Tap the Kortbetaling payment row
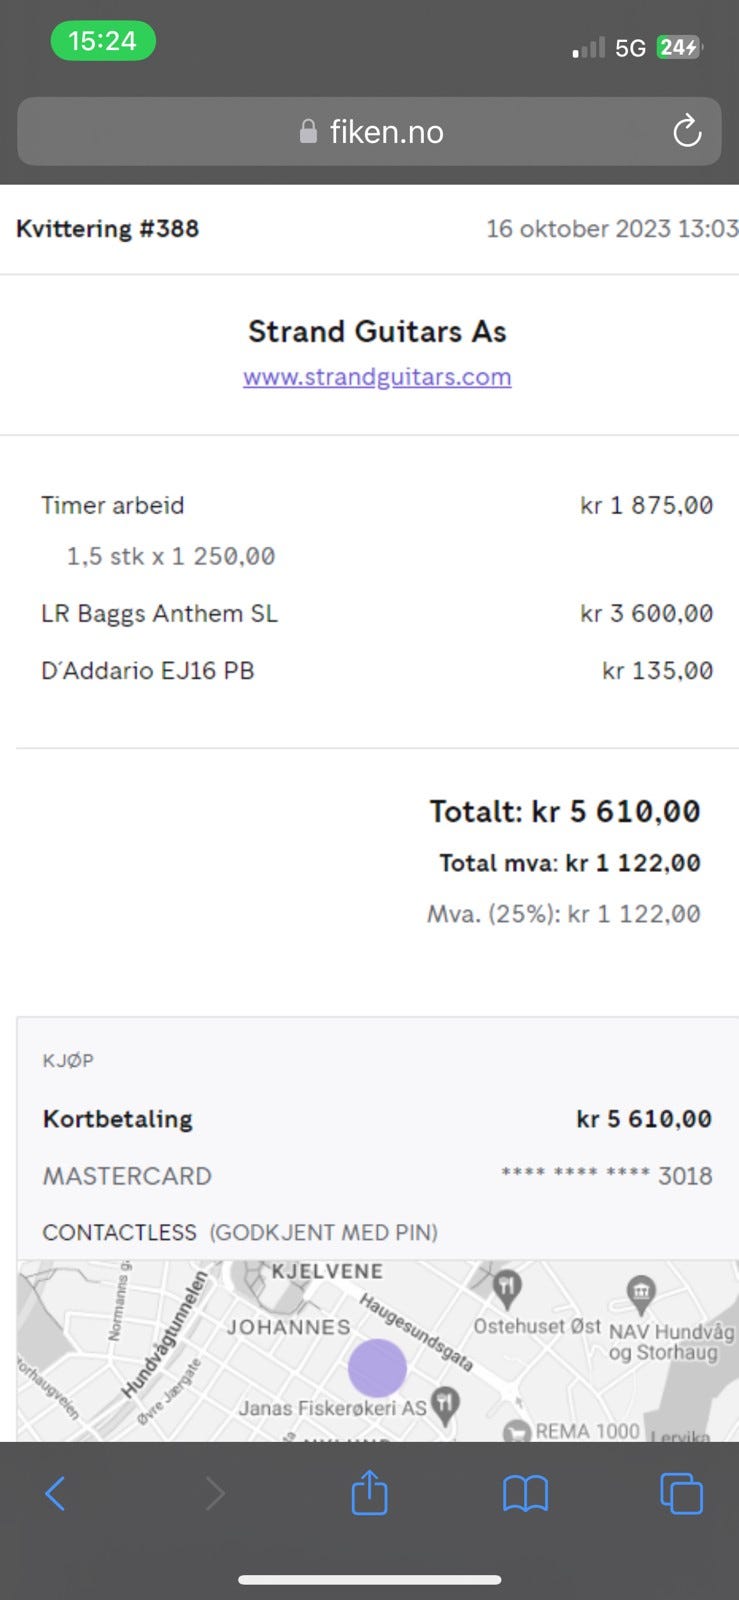739x1600 pixels. click(117, 1119)
